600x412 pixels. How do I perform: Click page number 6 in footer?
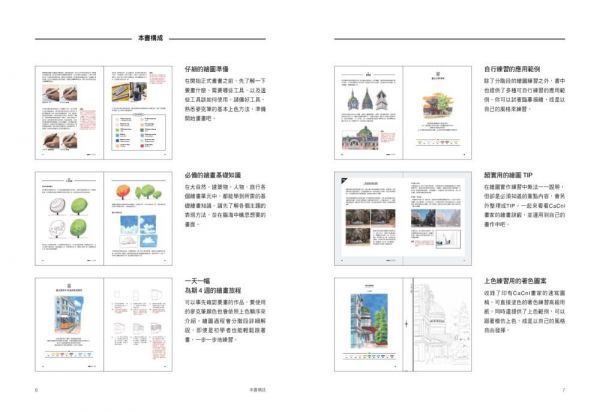click(x=36, y=391)
